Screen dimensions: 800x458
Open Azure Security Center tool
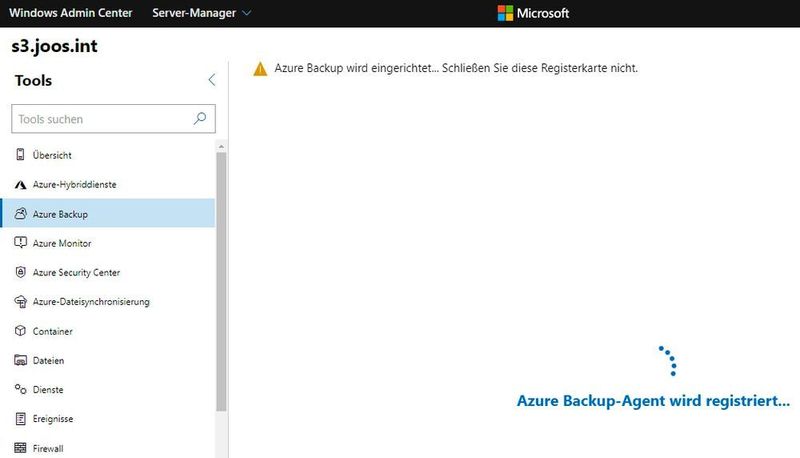click(108, 272)
